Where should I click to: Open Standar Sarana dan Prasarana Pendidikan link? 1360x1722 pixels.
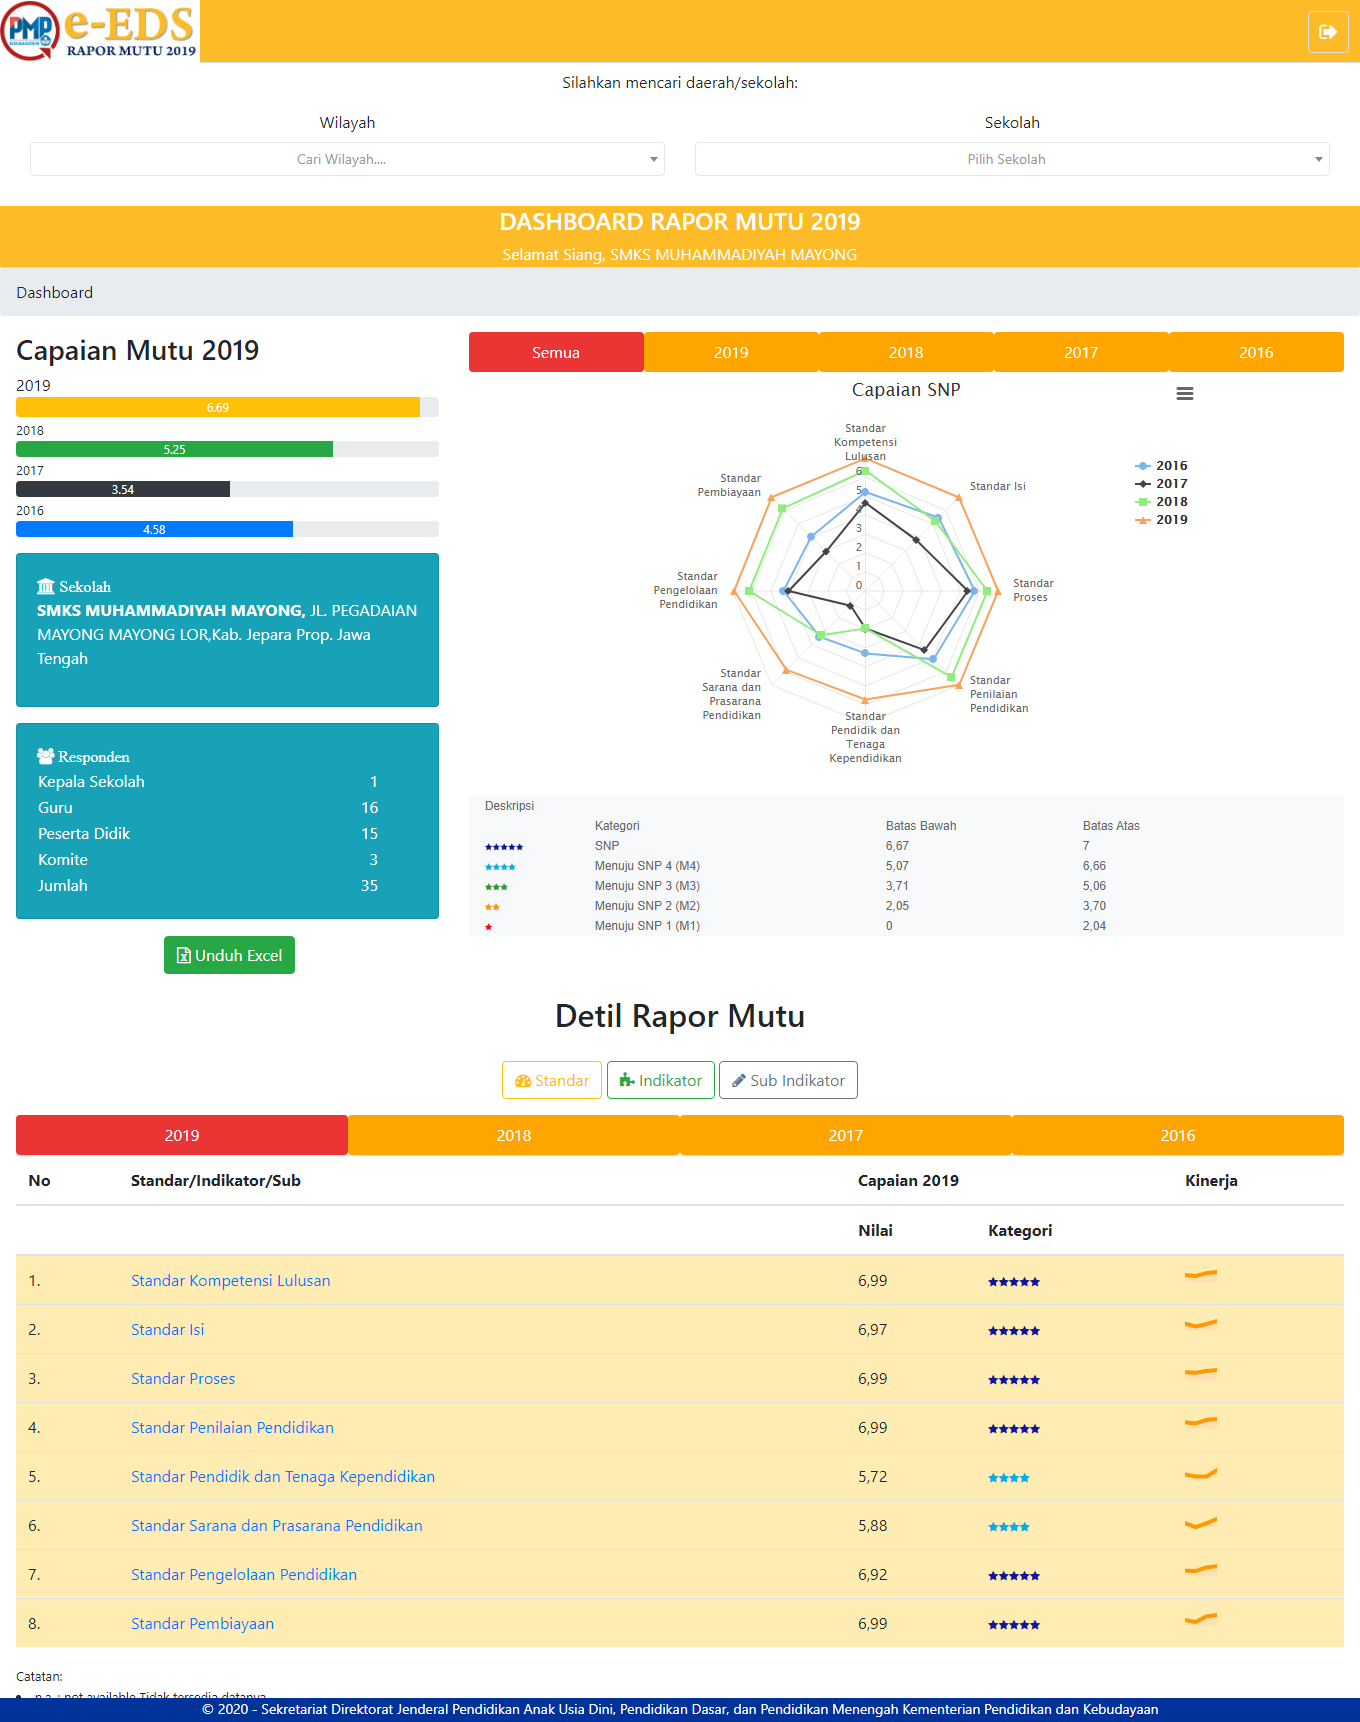point(277,1526)
